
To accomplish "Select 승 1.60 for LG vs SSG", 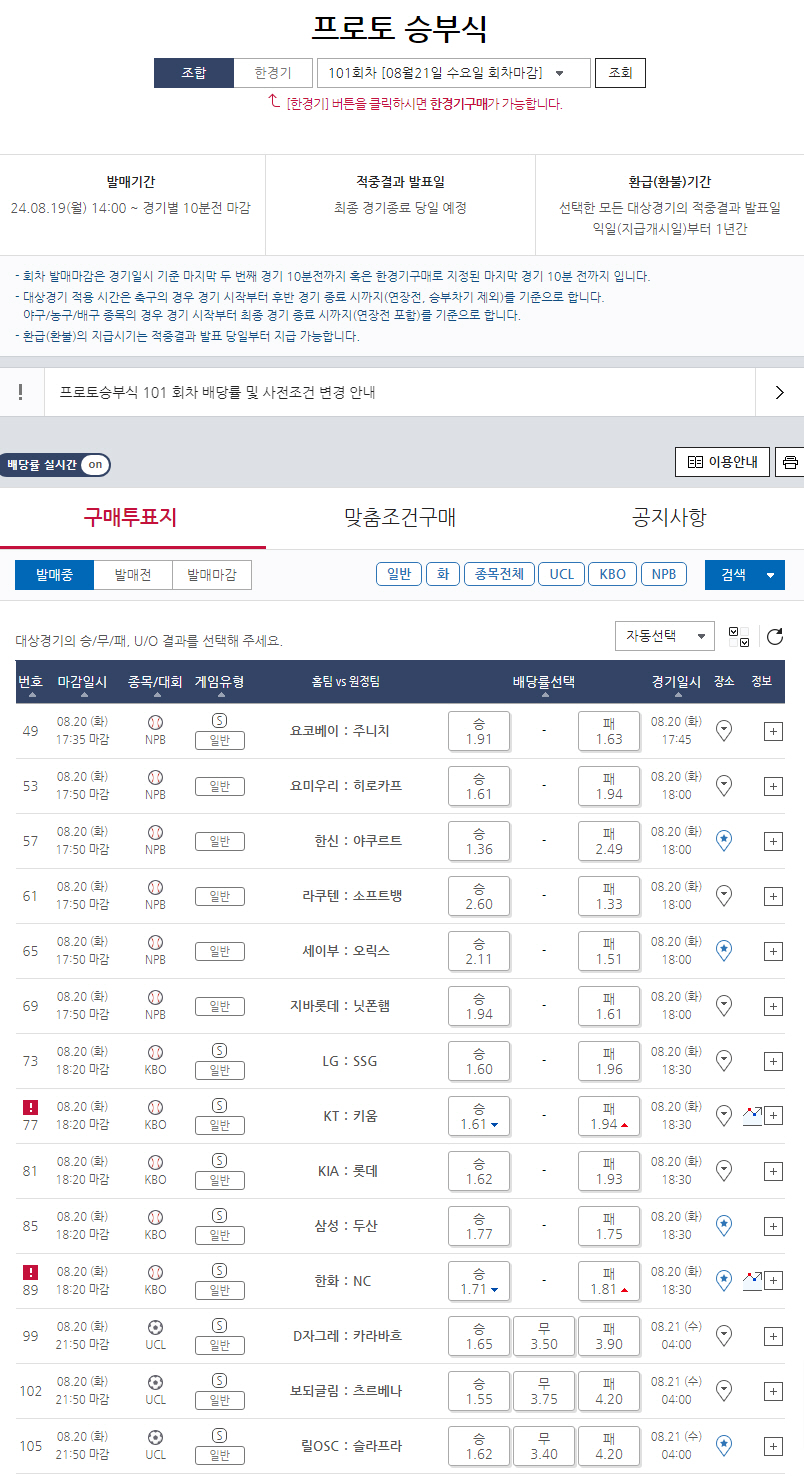I will click(x=479, y=1061).
